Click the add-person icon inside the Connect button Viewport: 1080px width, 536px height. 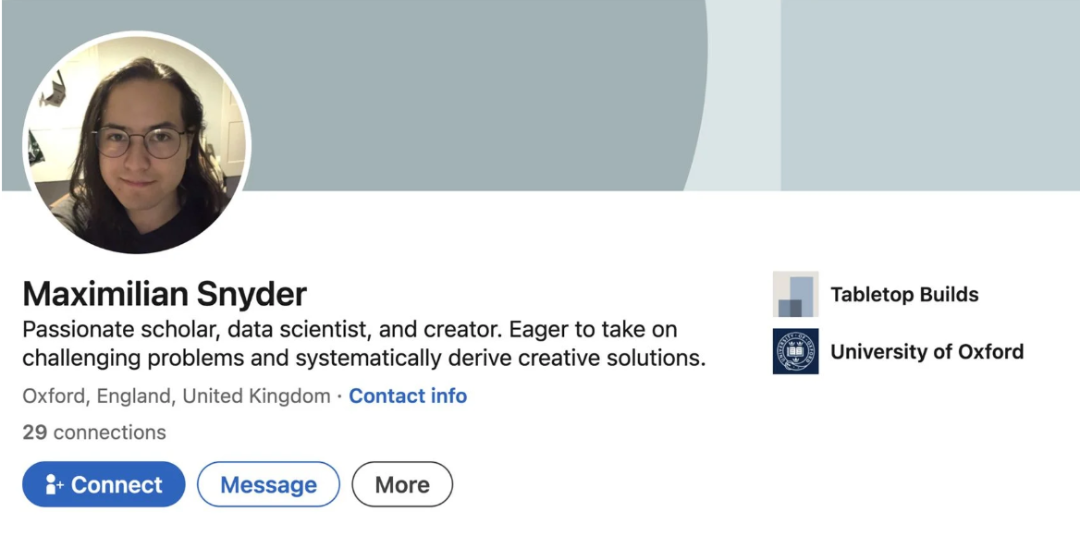(54, 485)
